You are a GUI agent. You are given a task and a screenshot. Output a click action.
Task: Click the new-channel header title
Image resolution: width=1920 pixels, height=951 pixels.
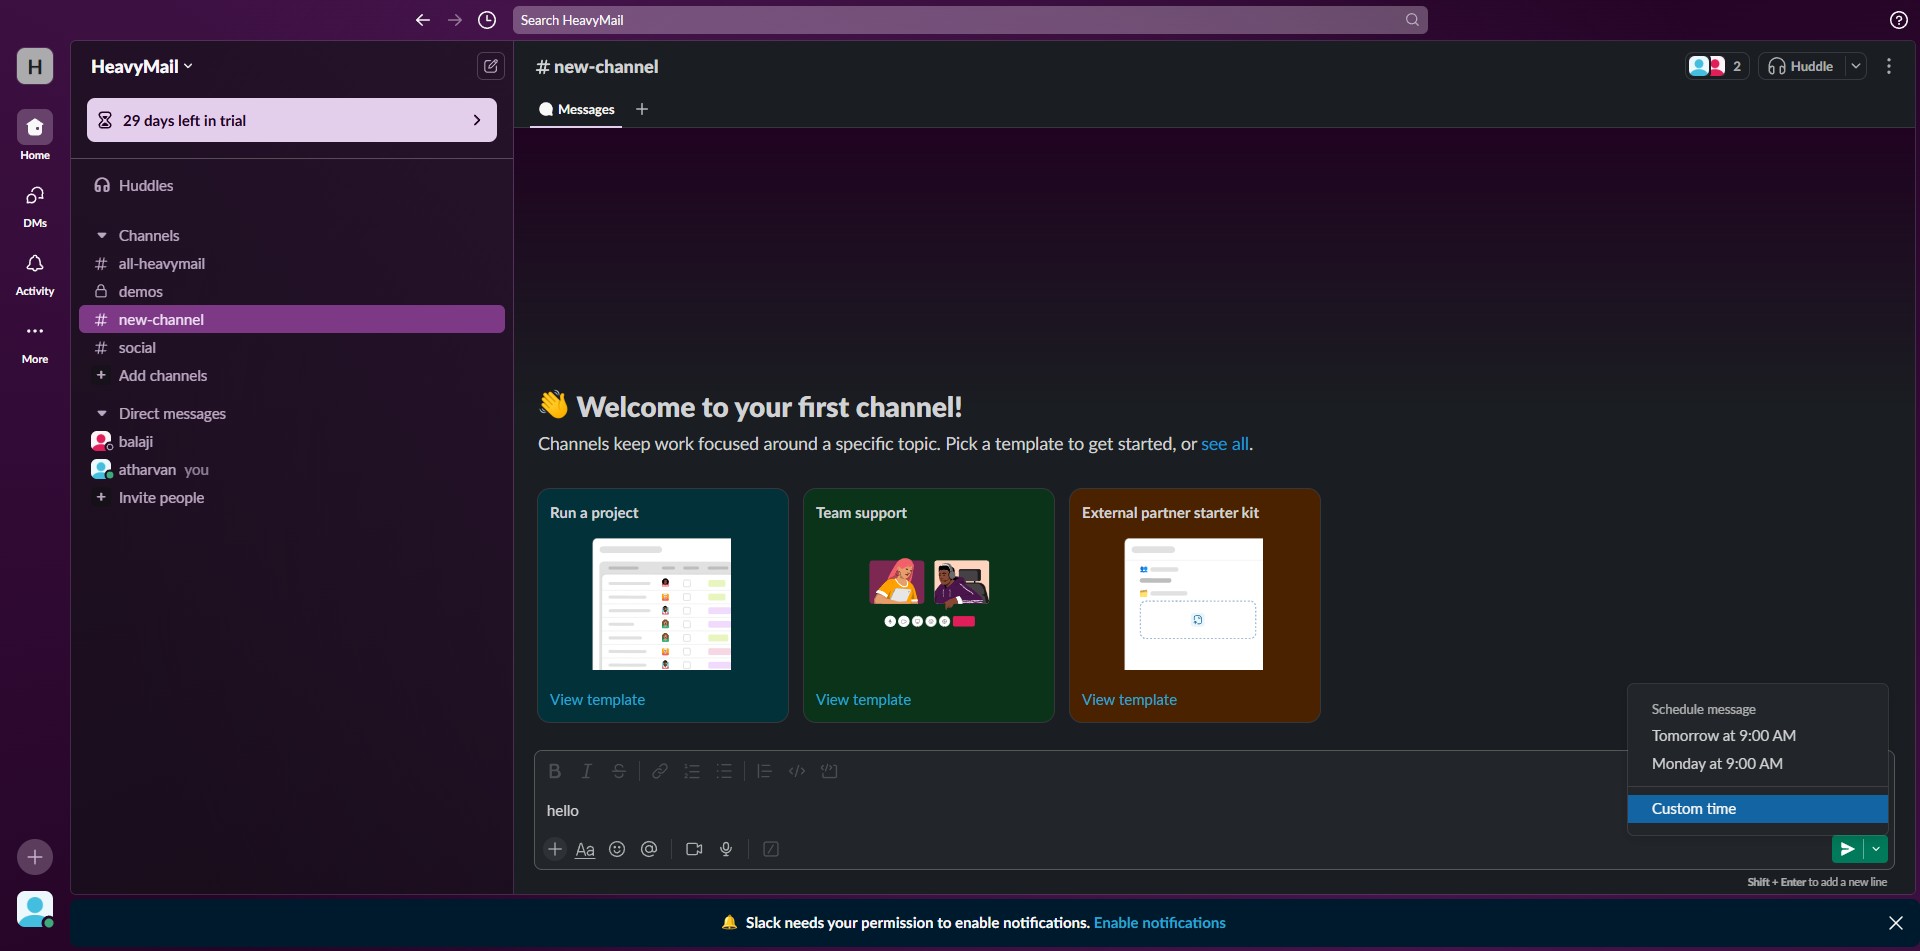click(597, 67)
